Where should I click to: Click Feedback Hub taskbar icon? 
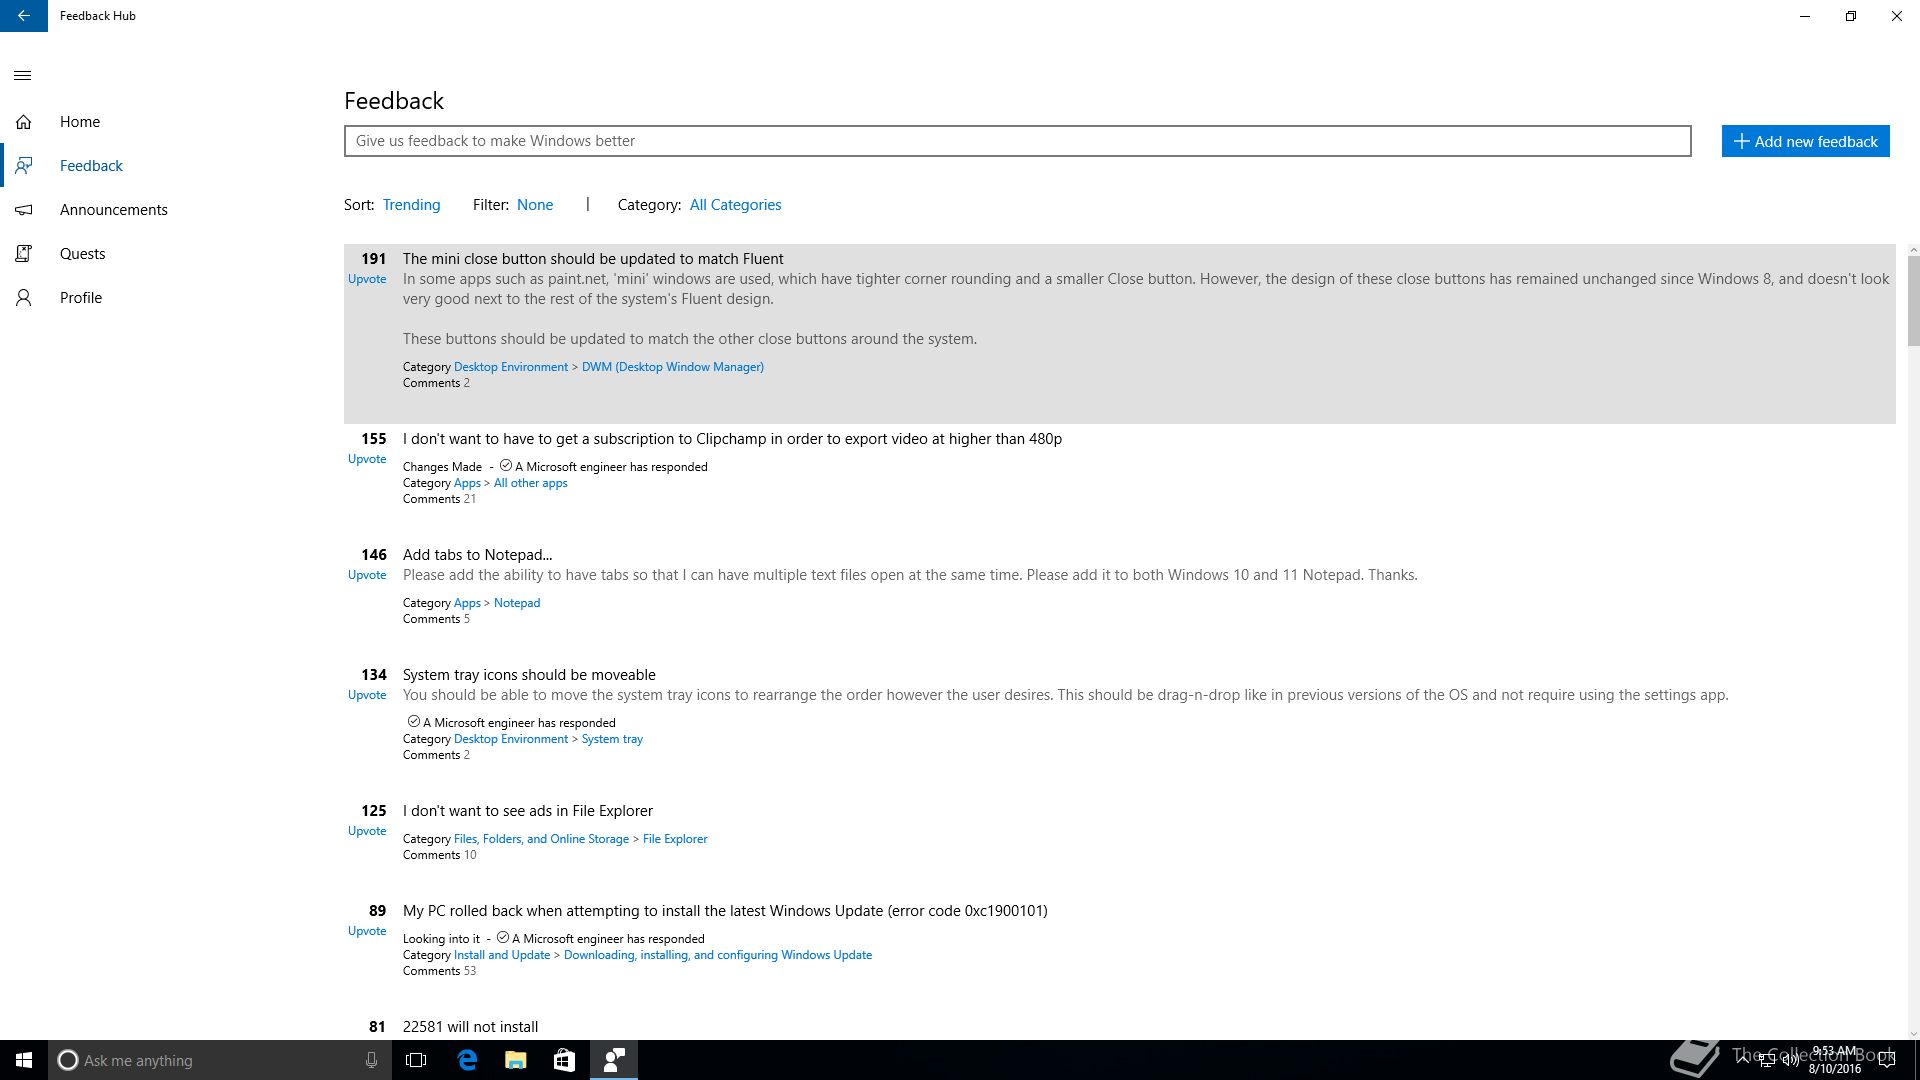pyautogui.click(x=614, y=1060)
